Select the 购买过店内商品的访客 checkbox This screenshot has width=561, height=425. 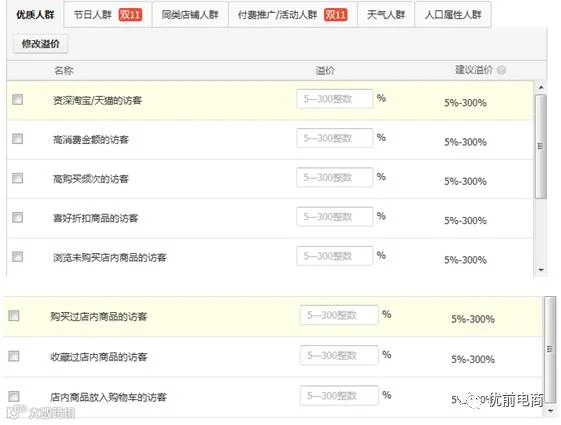14,316
